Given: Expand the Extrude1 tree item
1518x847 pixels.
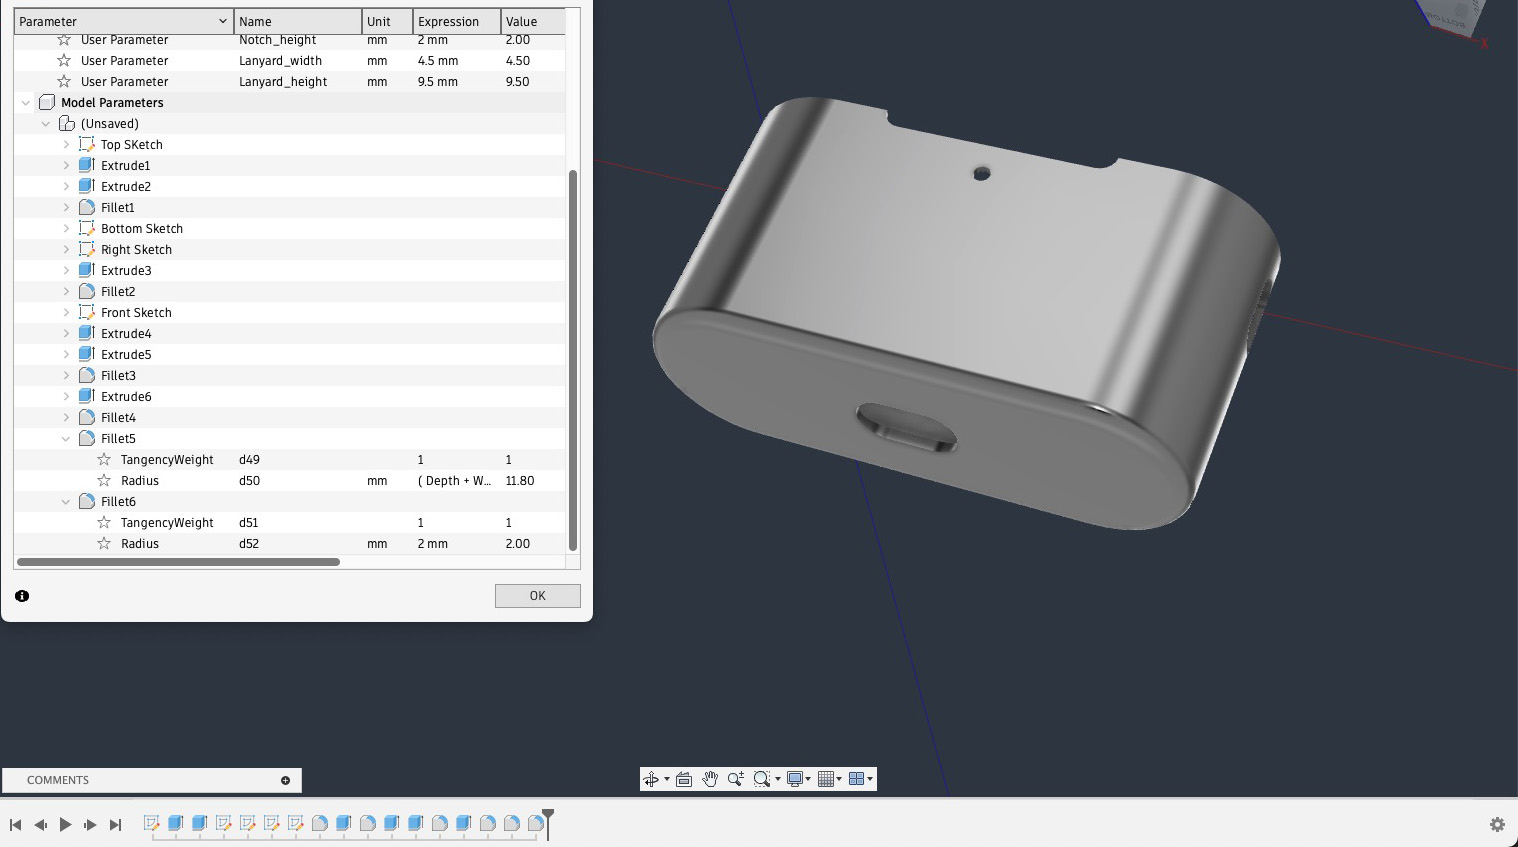Looking at the screenshot, I should [66, 166].
